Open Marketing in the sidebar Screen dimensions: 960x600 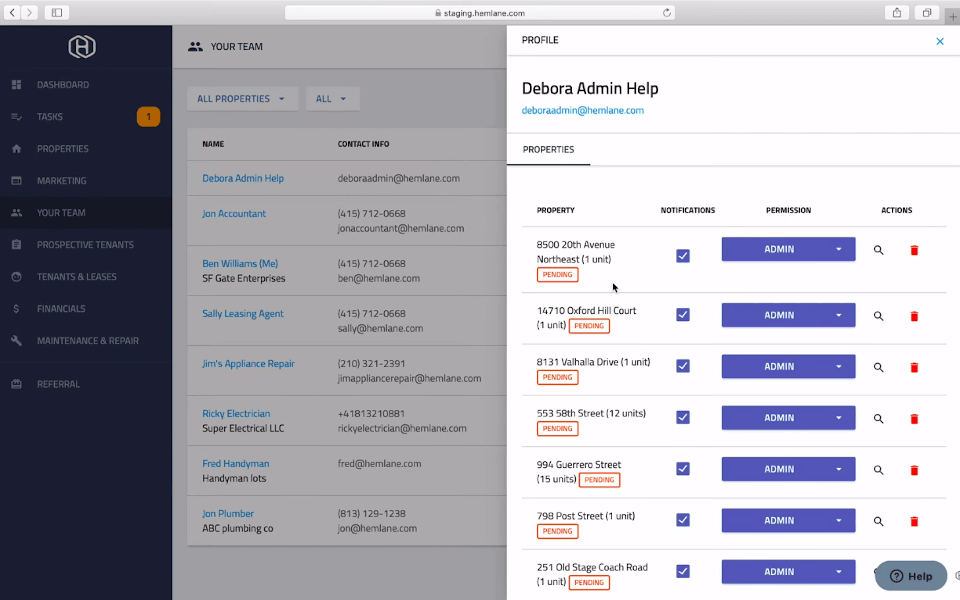(x=61, y=181)
